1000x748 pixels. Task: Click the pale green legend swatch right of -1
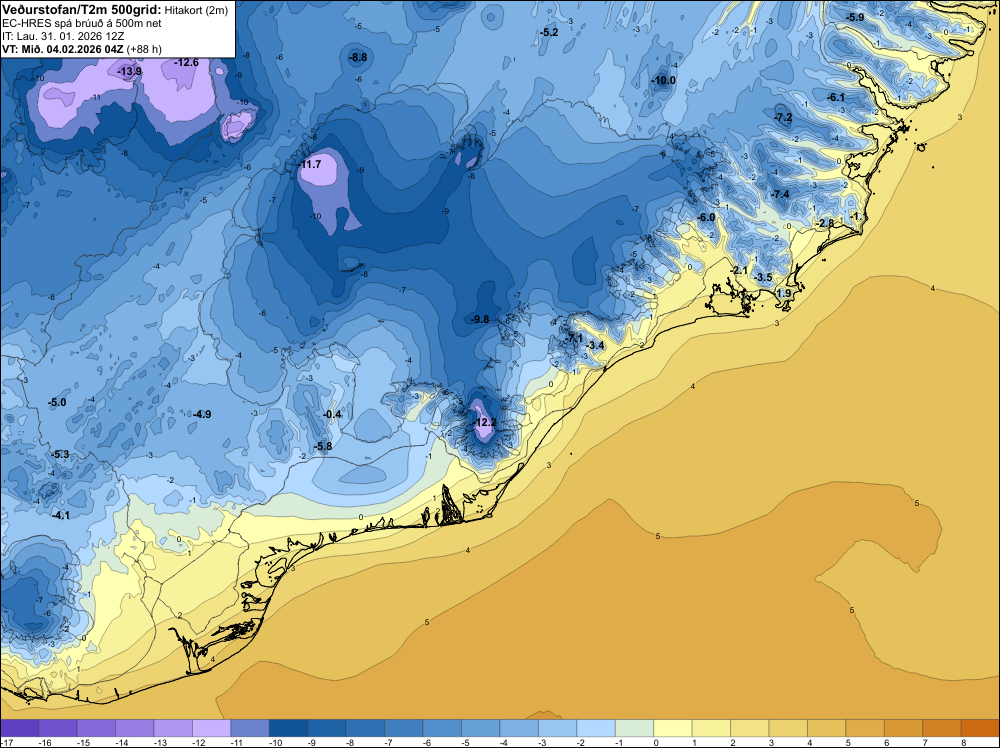coord(635,728)
